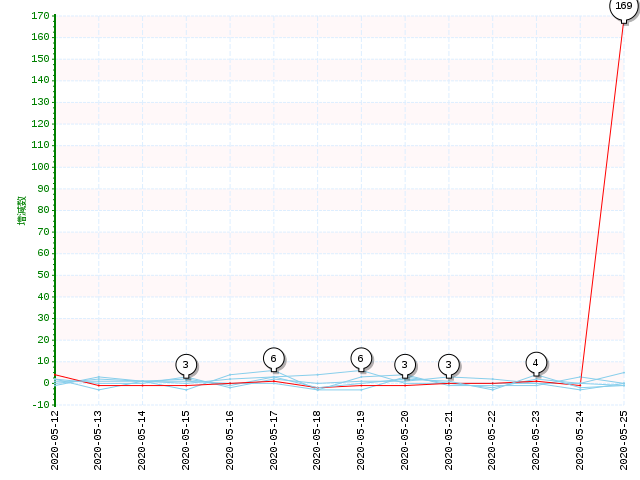
Task: Click the 140 y-axis tick label
Action: (x=40, y=80)
